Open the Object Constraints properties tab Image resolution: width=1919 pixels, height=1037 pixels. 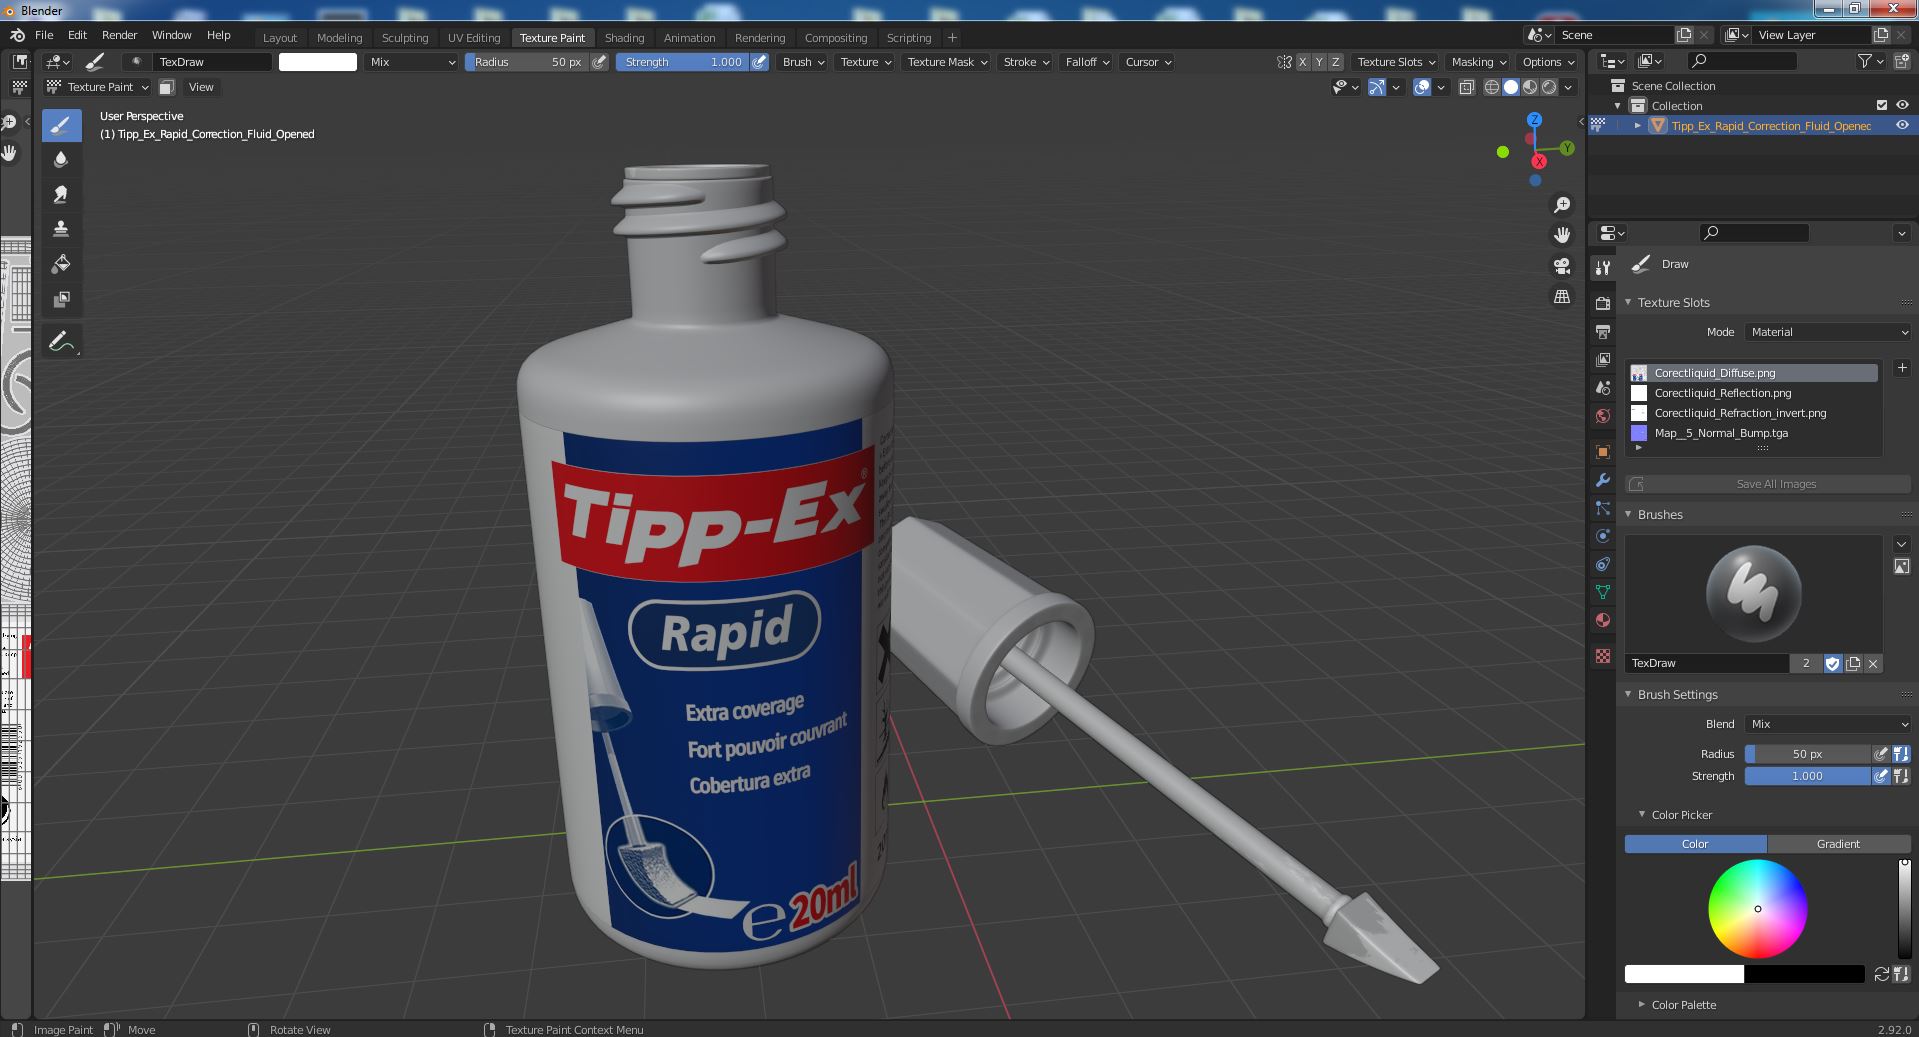pos(1603,564)
